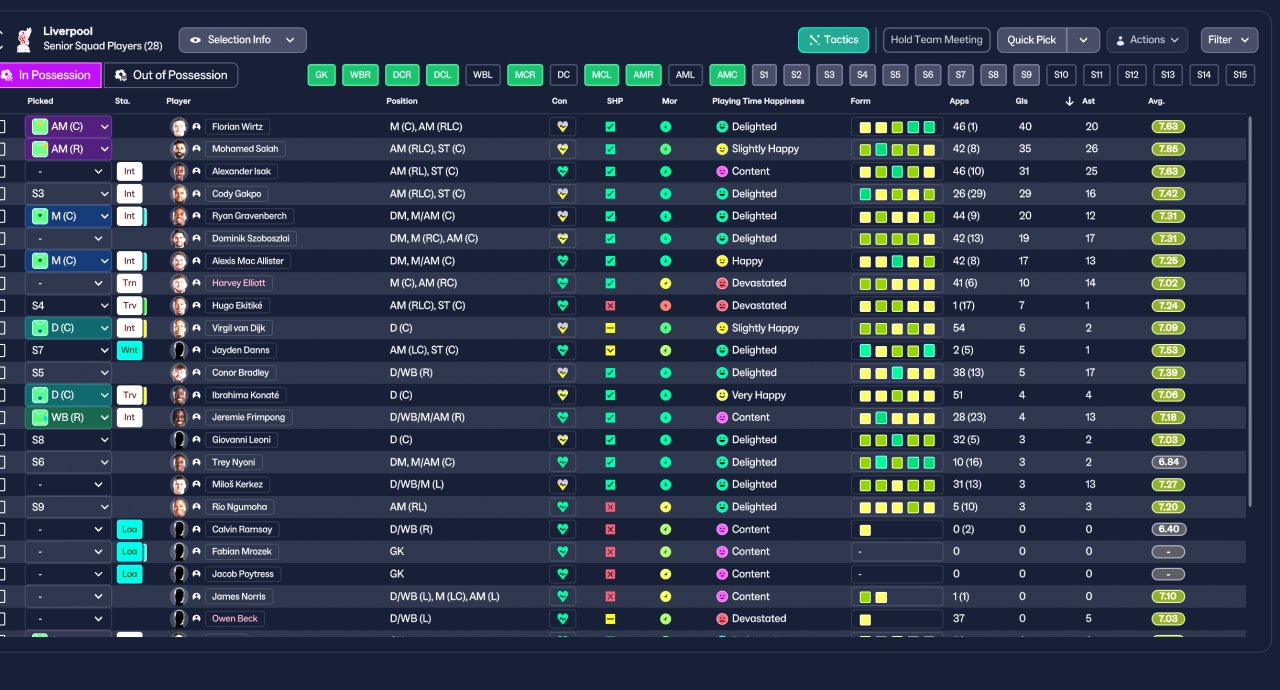Expand the arrow next to Quick Pick
This screenshot has height=690, width=1280.
click(1083, 40)
